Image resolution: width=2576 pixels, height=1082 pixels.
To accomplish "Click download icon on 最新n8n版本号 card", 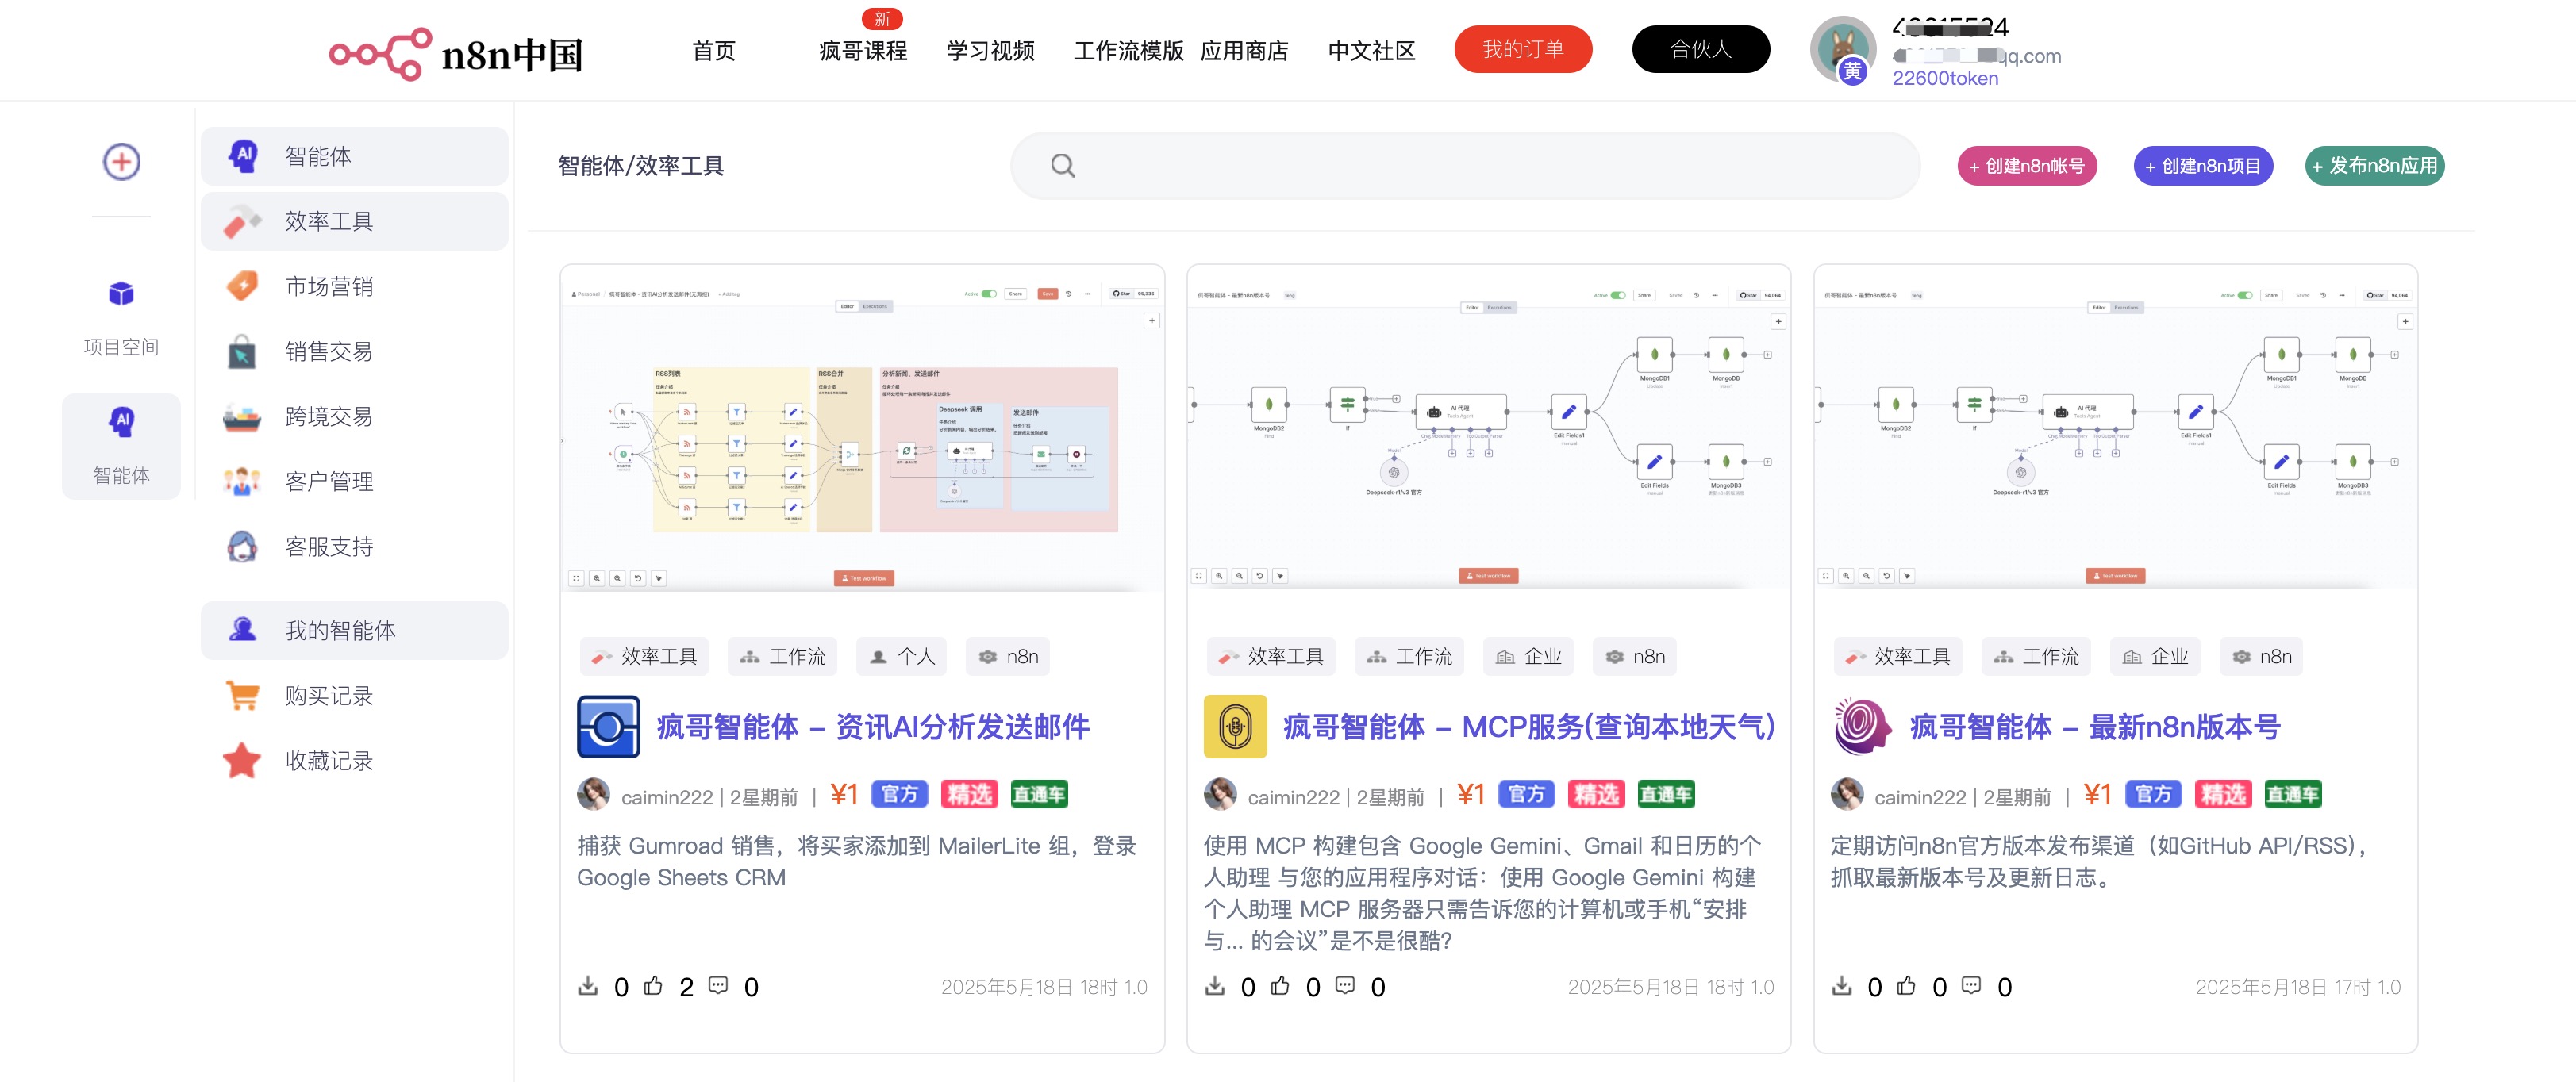I will (1841, 986).
